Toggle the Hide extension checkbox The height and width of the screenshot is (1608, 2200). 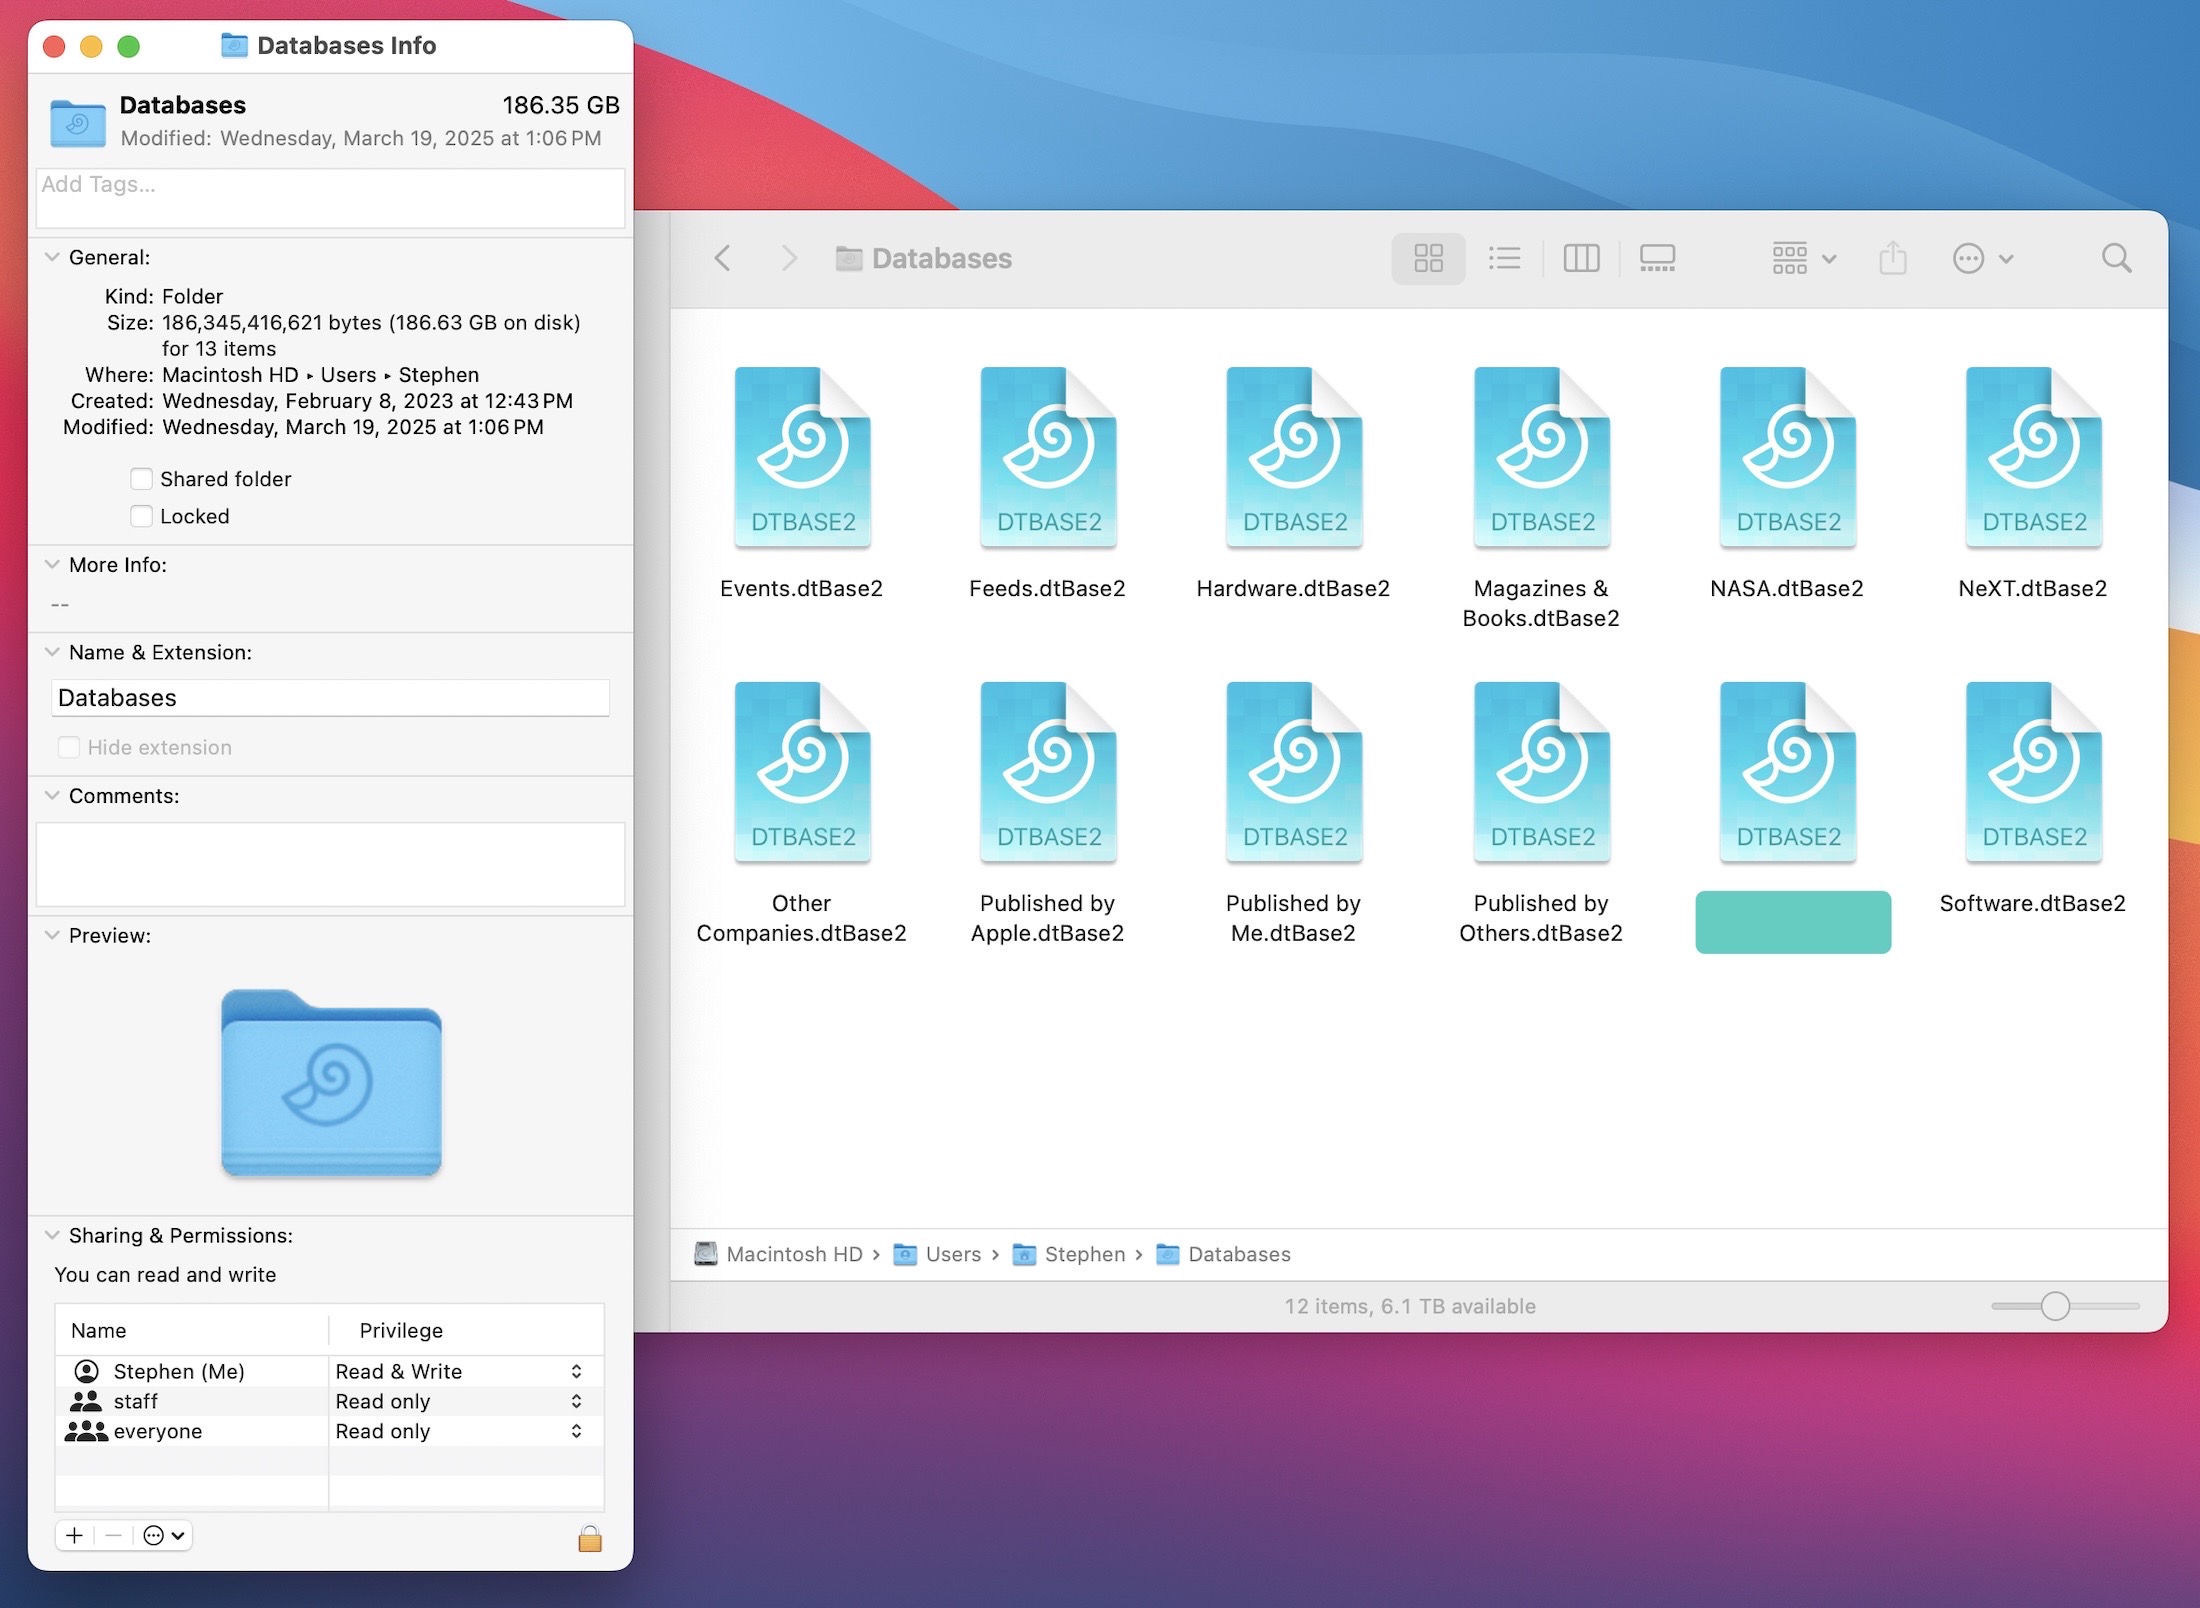pyautogui.click(x=69, y=747)
